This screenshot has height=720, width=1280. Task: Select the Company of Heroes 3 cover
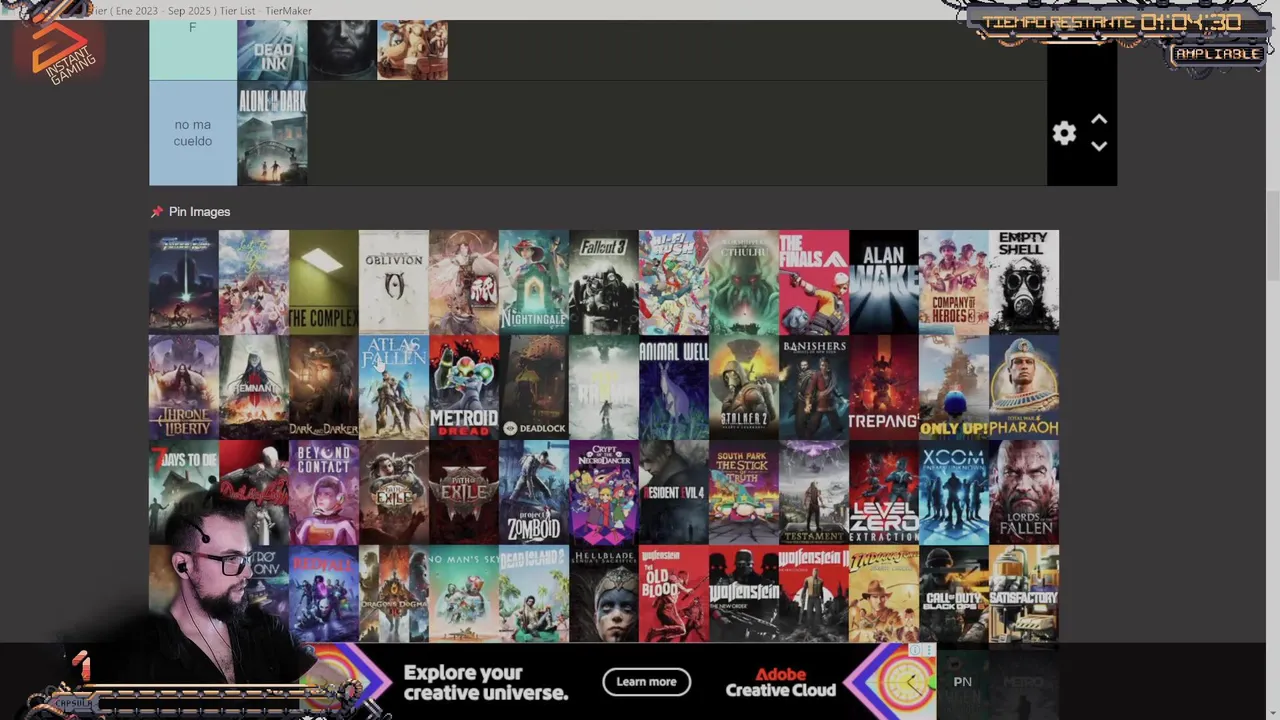pyautogui.click(x=954, y=282)
